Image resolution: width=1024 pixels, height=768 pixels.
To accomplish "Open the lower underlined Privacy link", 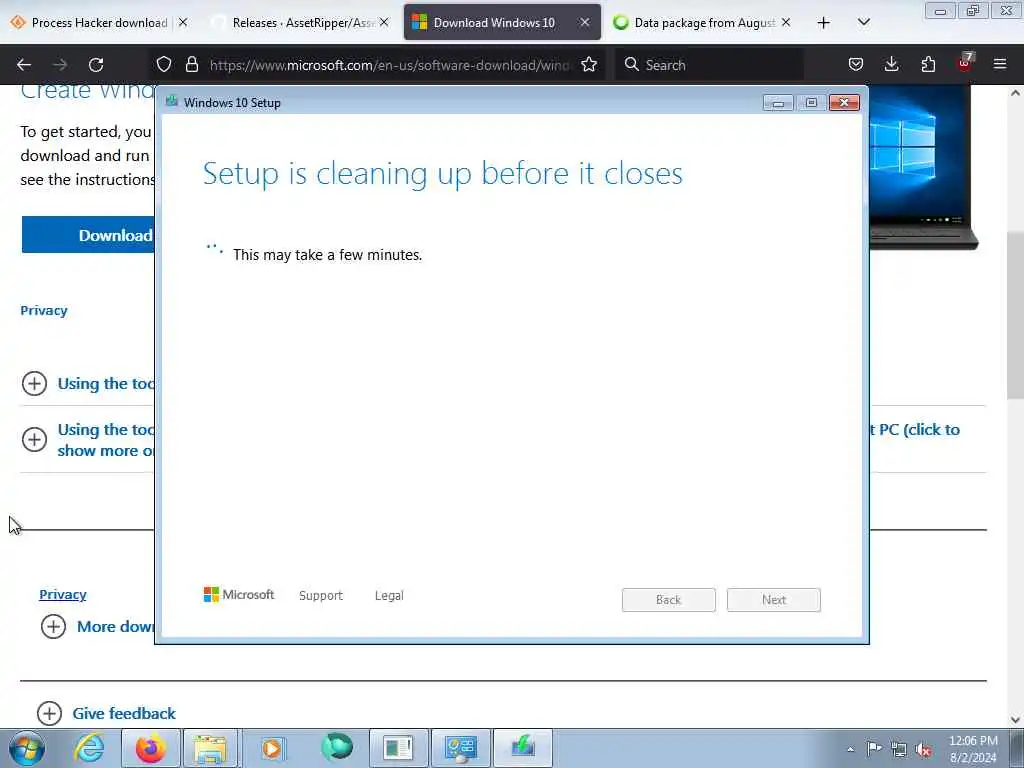I will point(63,594).
